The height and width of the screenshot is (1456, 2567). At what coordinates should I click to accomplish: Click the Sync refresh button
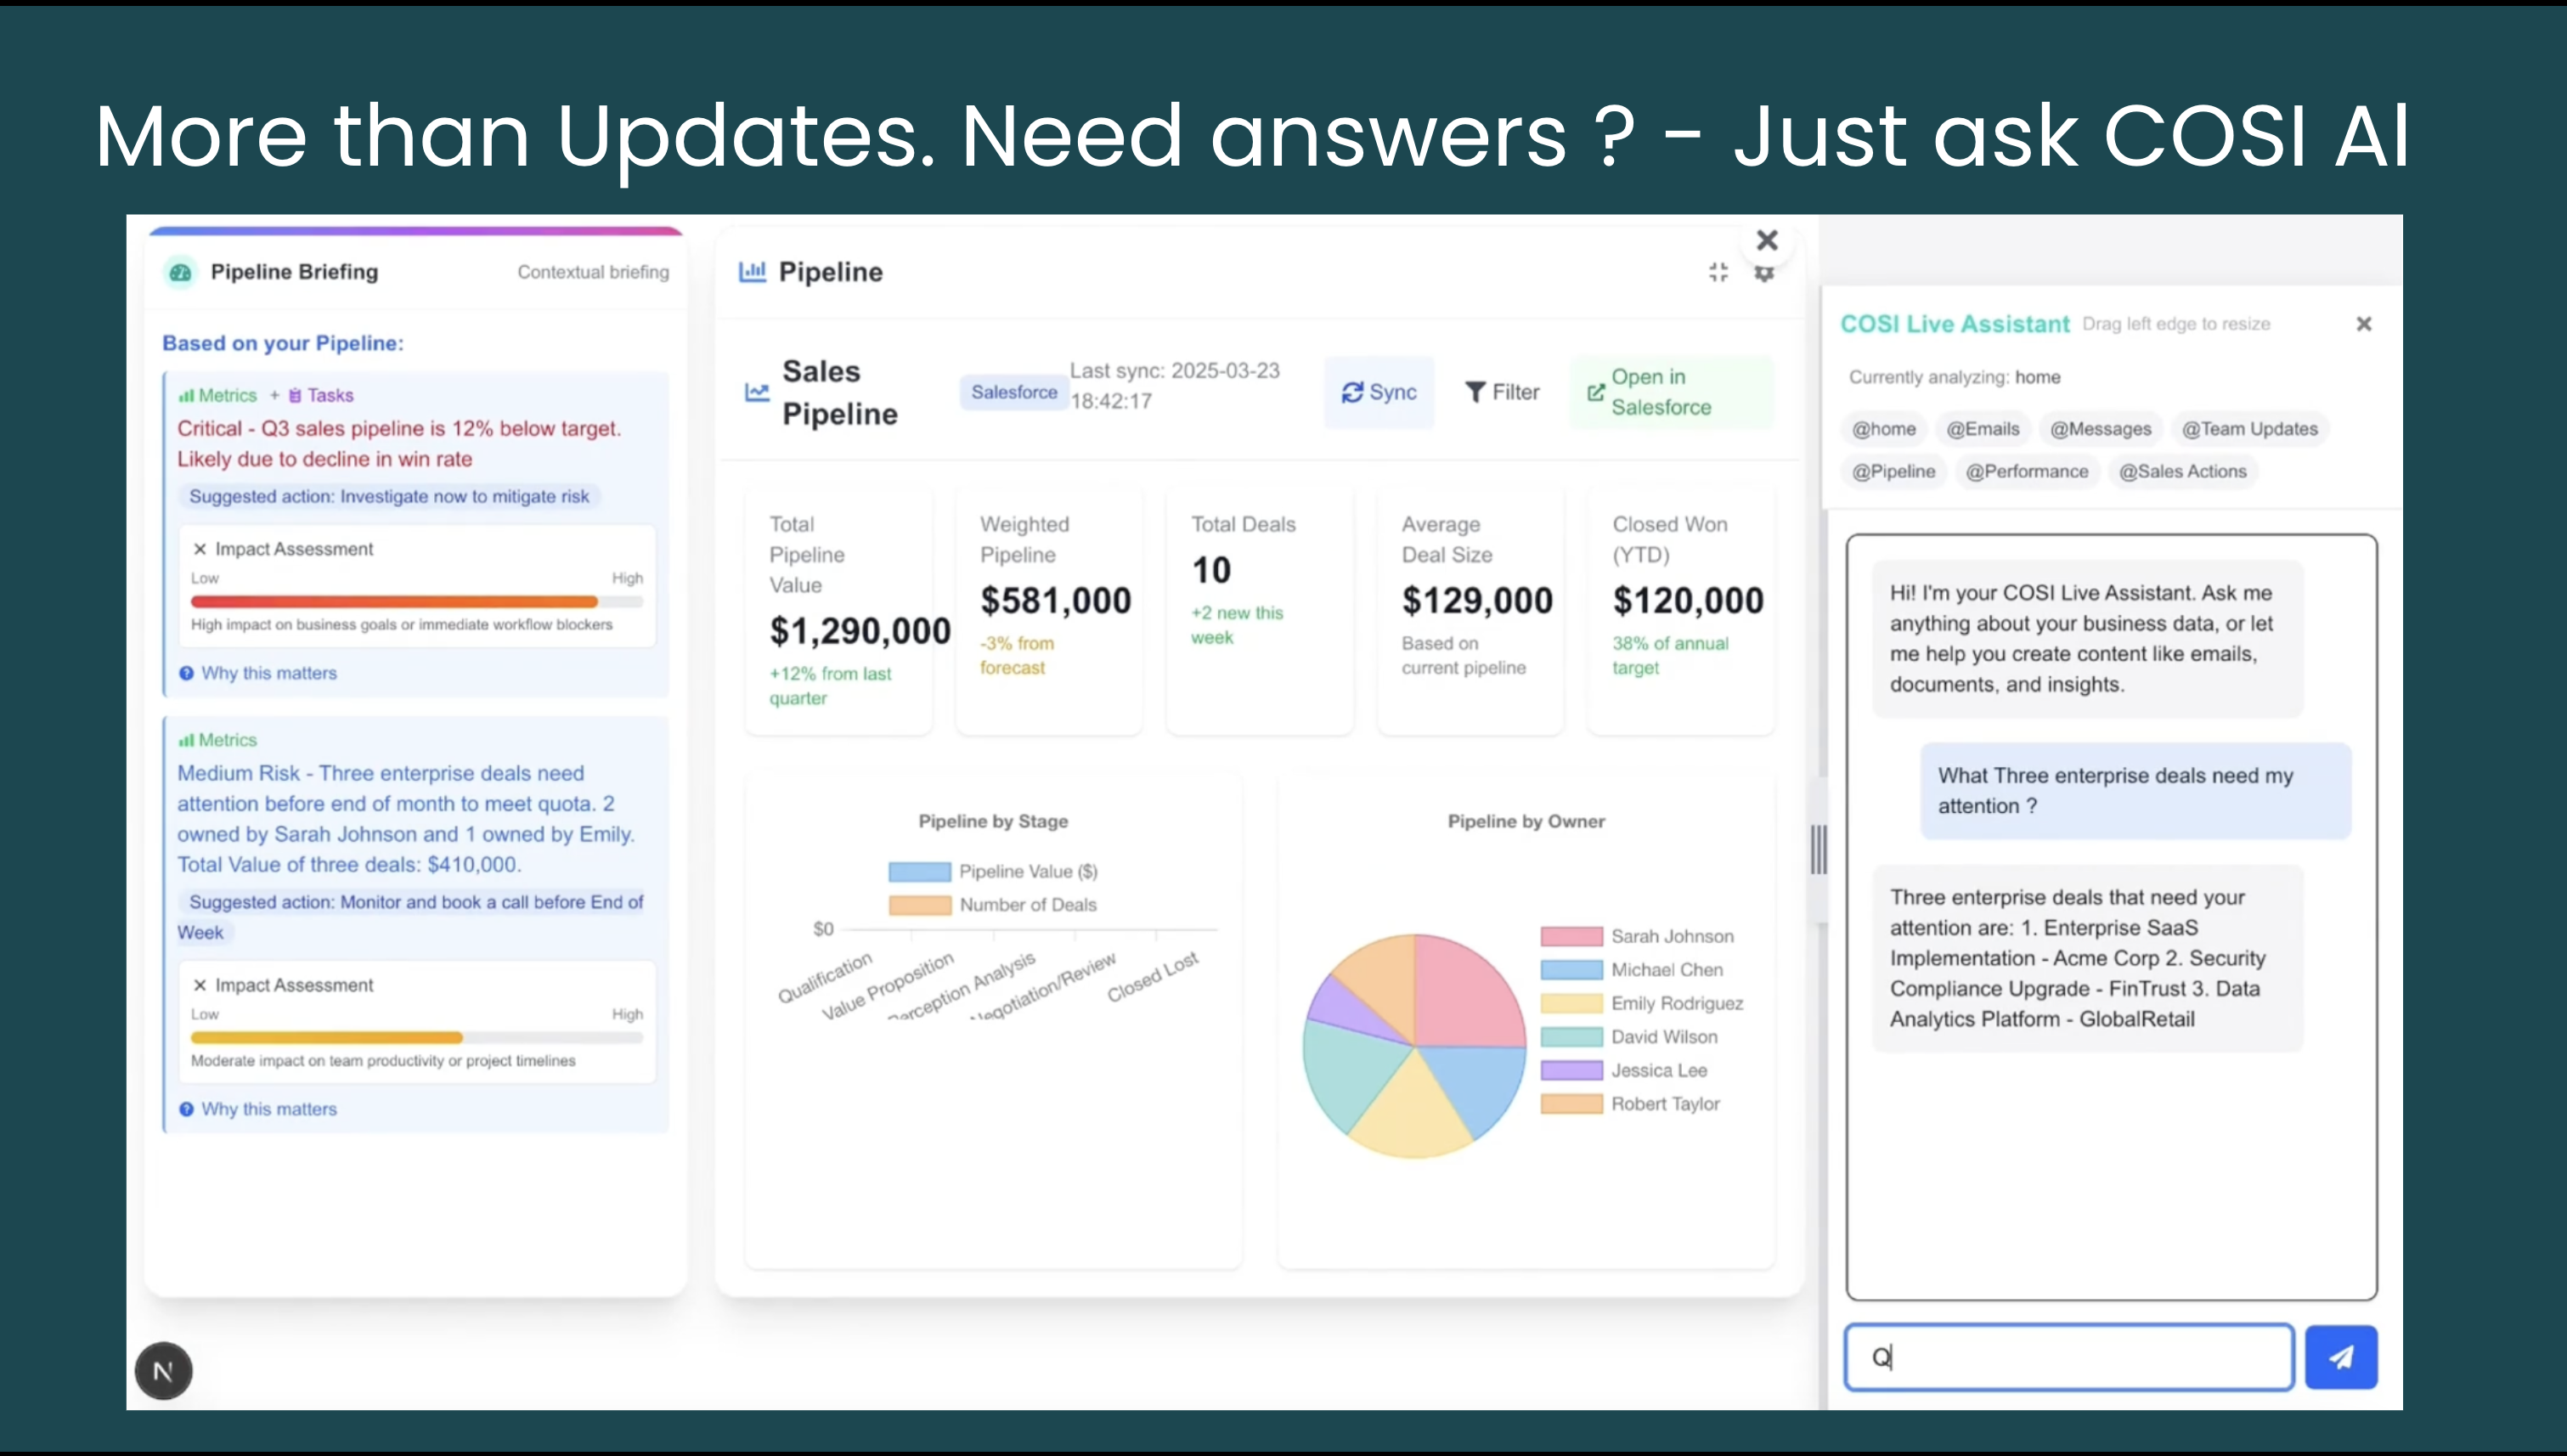[x=1379, y=392]
